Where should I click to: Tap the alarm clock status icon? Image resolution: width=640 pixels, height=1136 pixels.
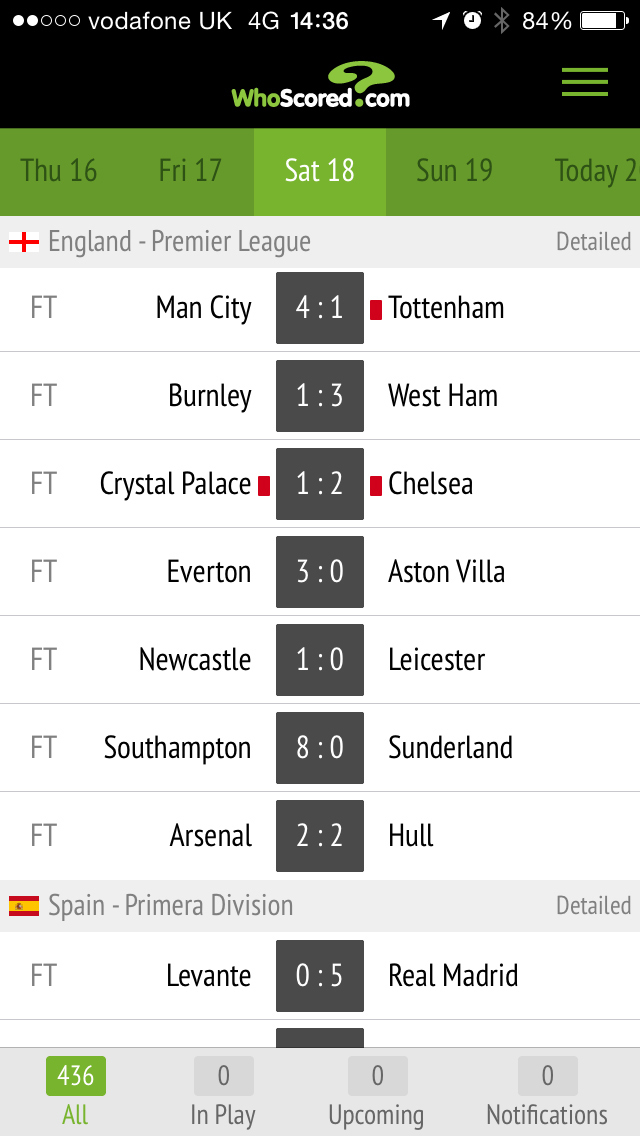click(x=472, y=21)
